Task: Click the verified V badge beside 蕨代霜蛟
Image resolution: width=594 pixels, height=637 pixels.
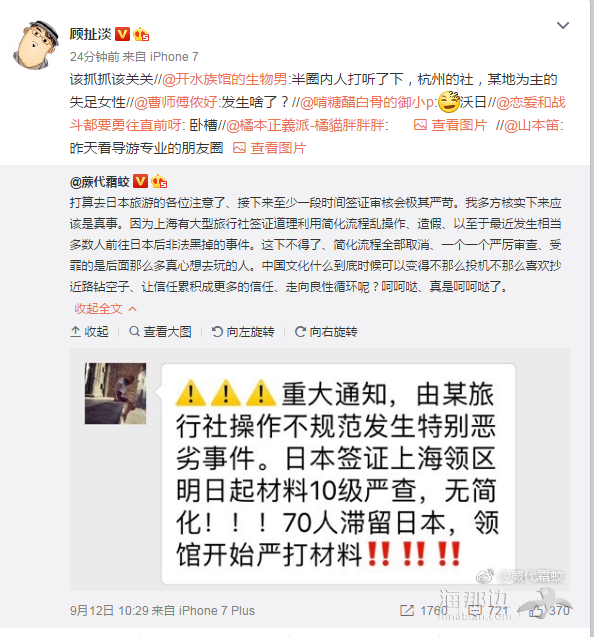Action: pos(141,181)
